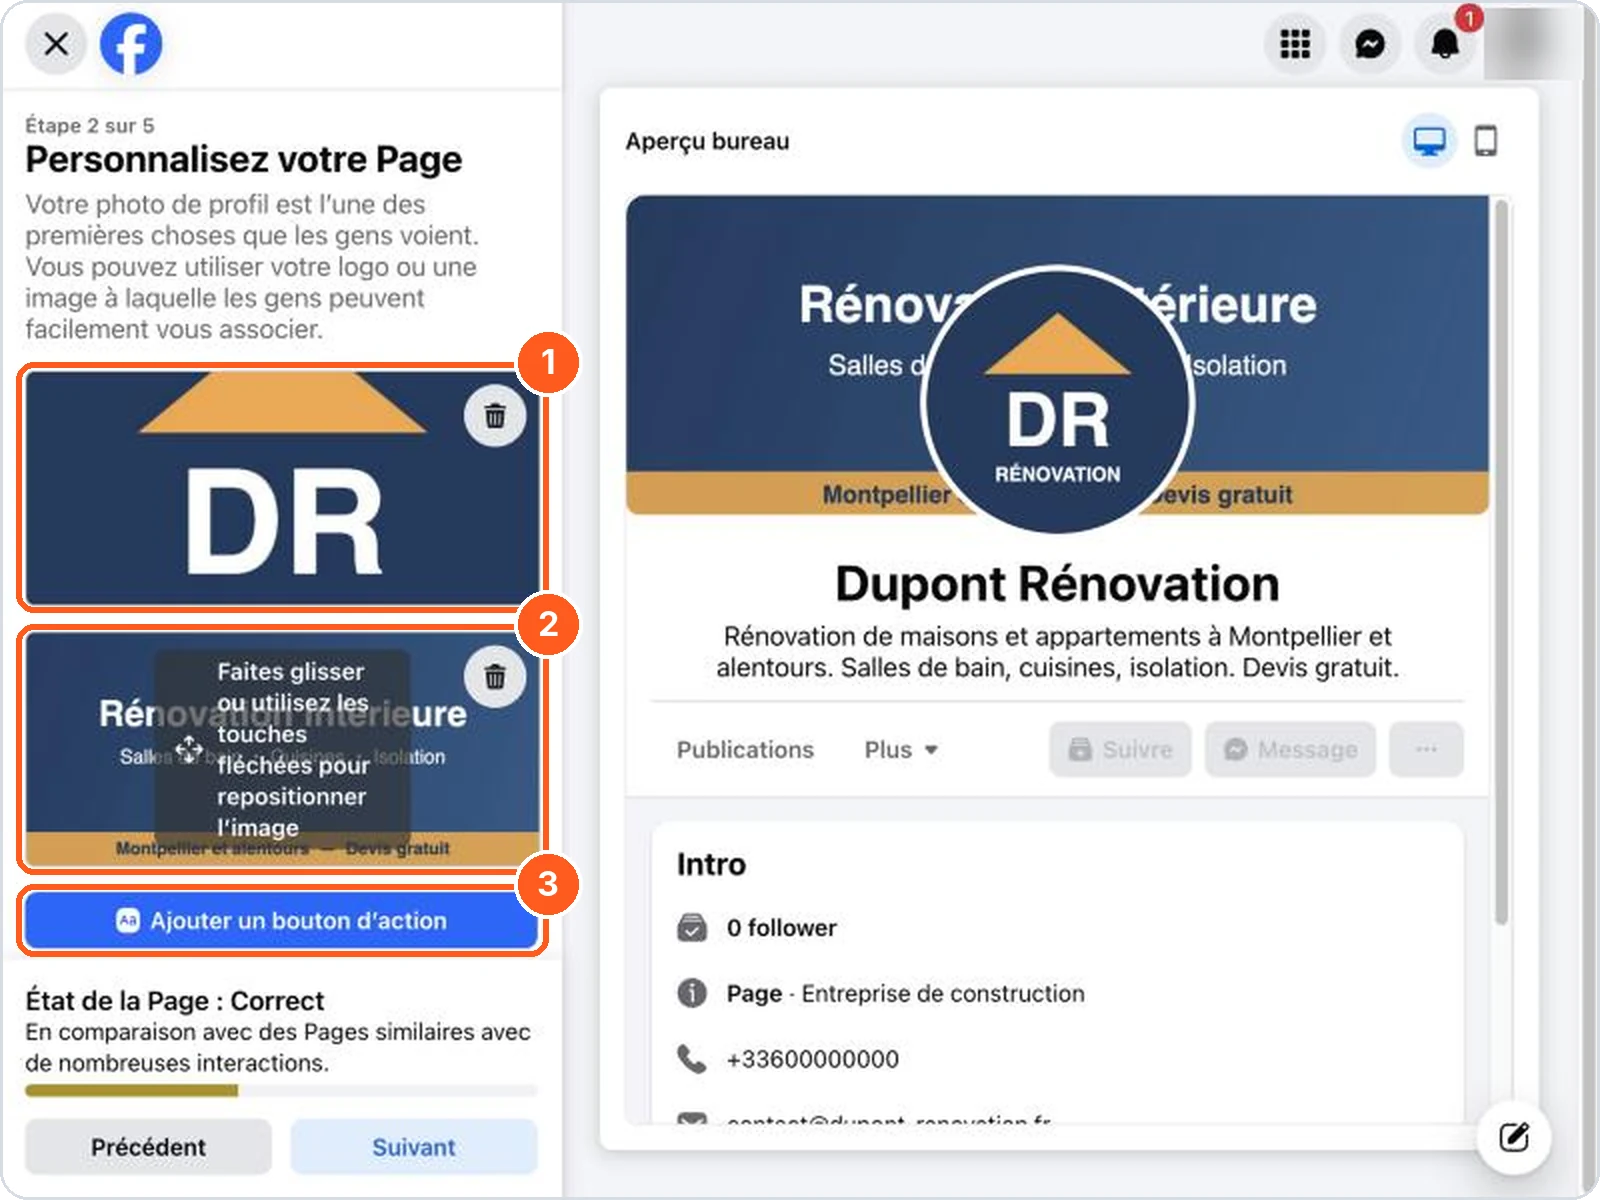Close the page setup with the X icon

pos(56,44)
